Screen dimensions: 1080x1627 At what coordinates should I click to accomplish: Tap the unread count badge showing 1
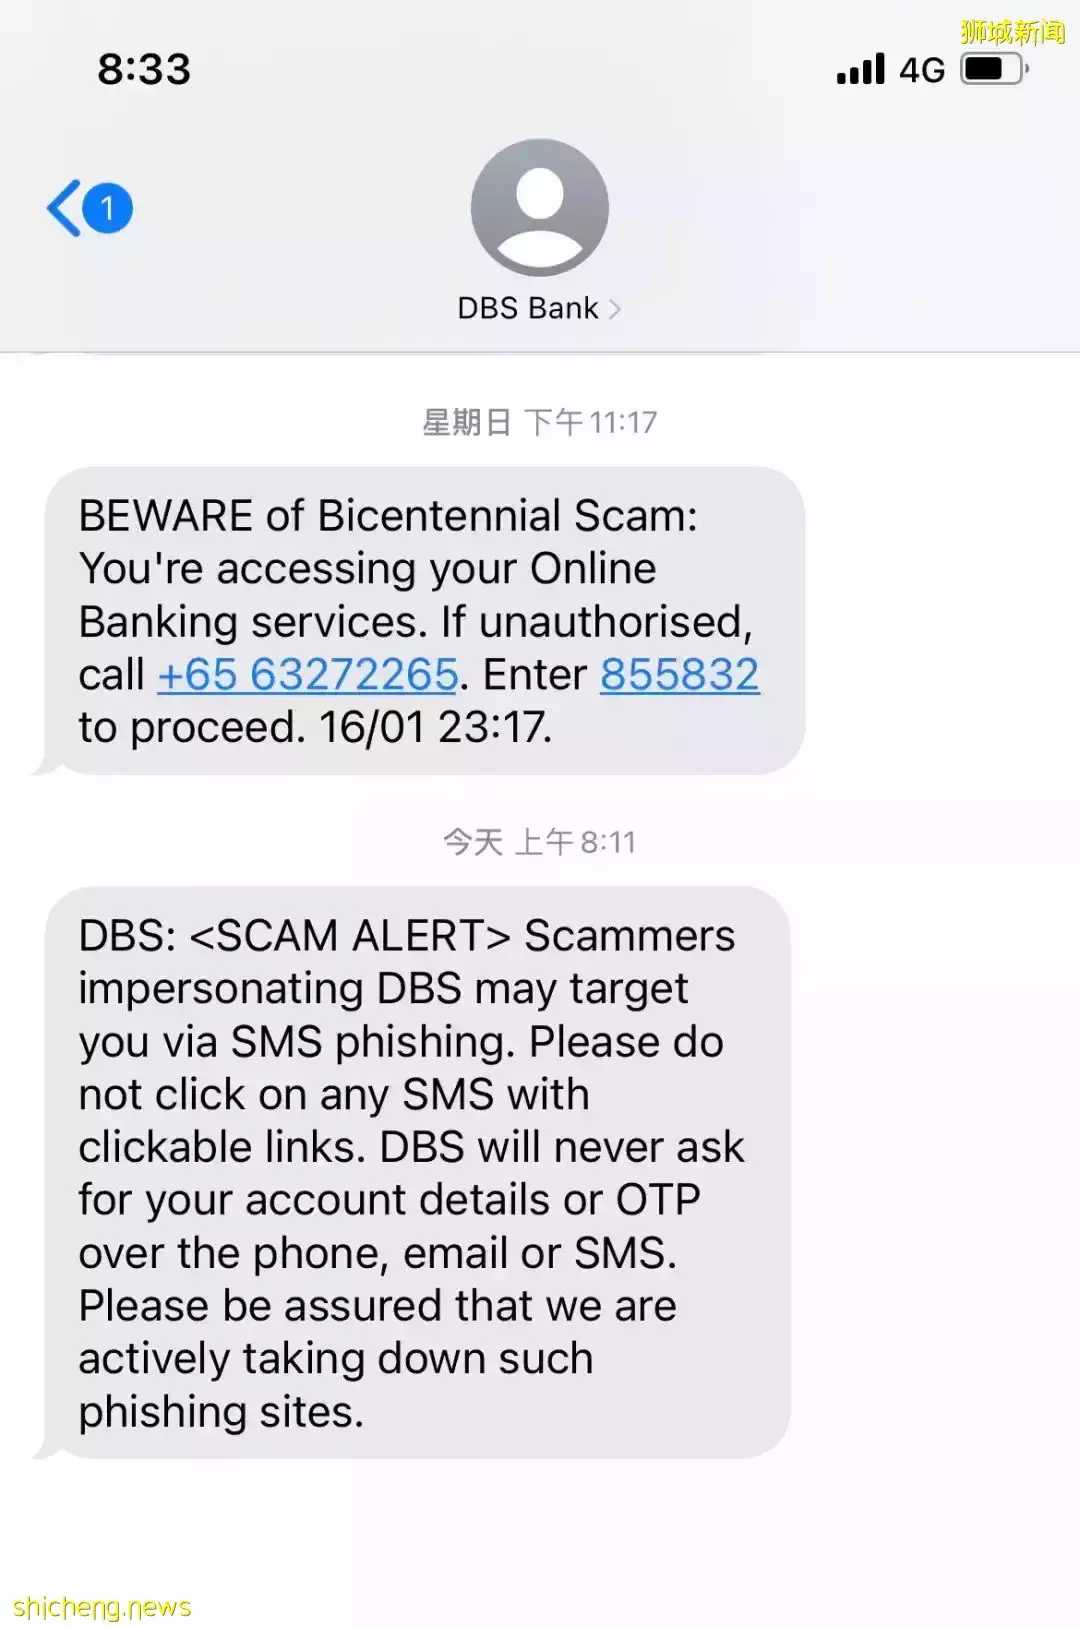click(107, 208)
